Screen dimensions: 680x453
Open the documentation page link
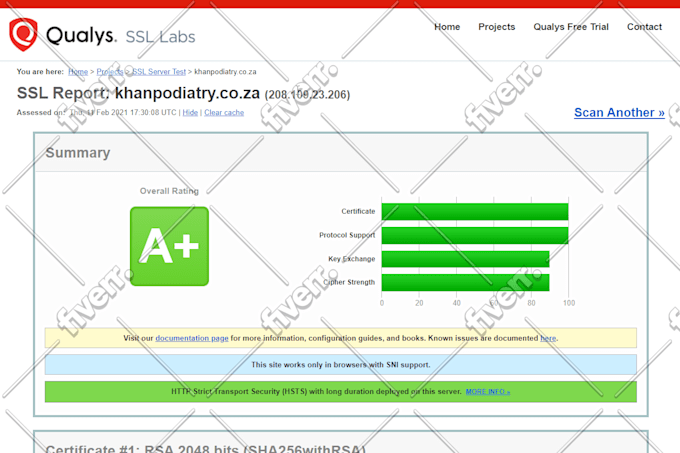coord(192,338)
